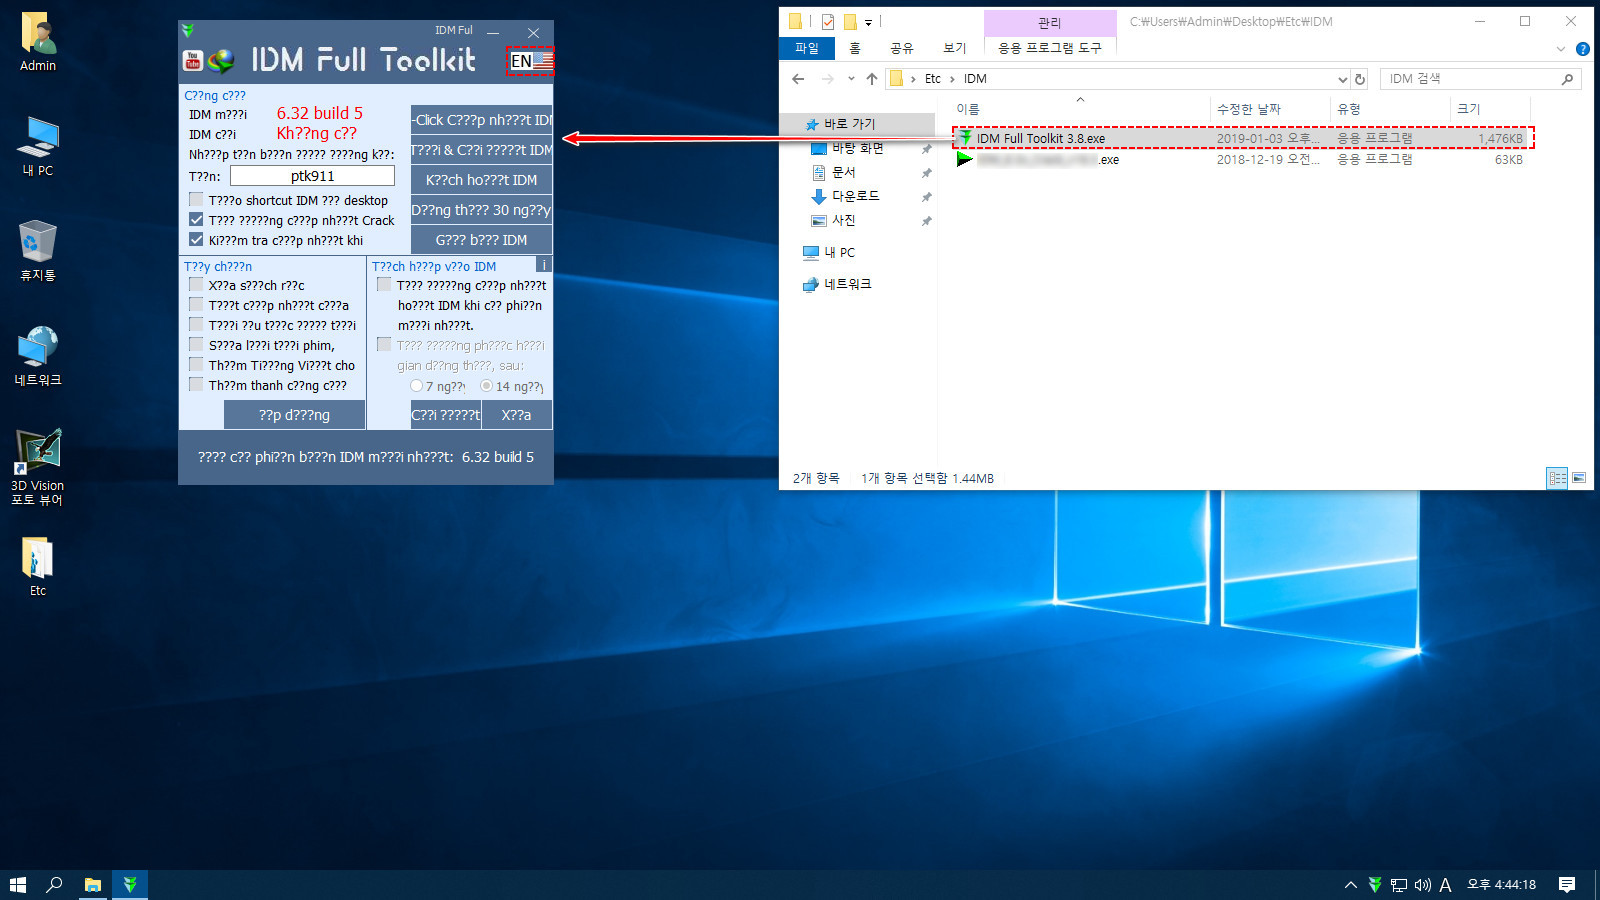Open the 파일 menu in File Explorer
Viewport: 1600px width, 900px height.
point(807,48)
